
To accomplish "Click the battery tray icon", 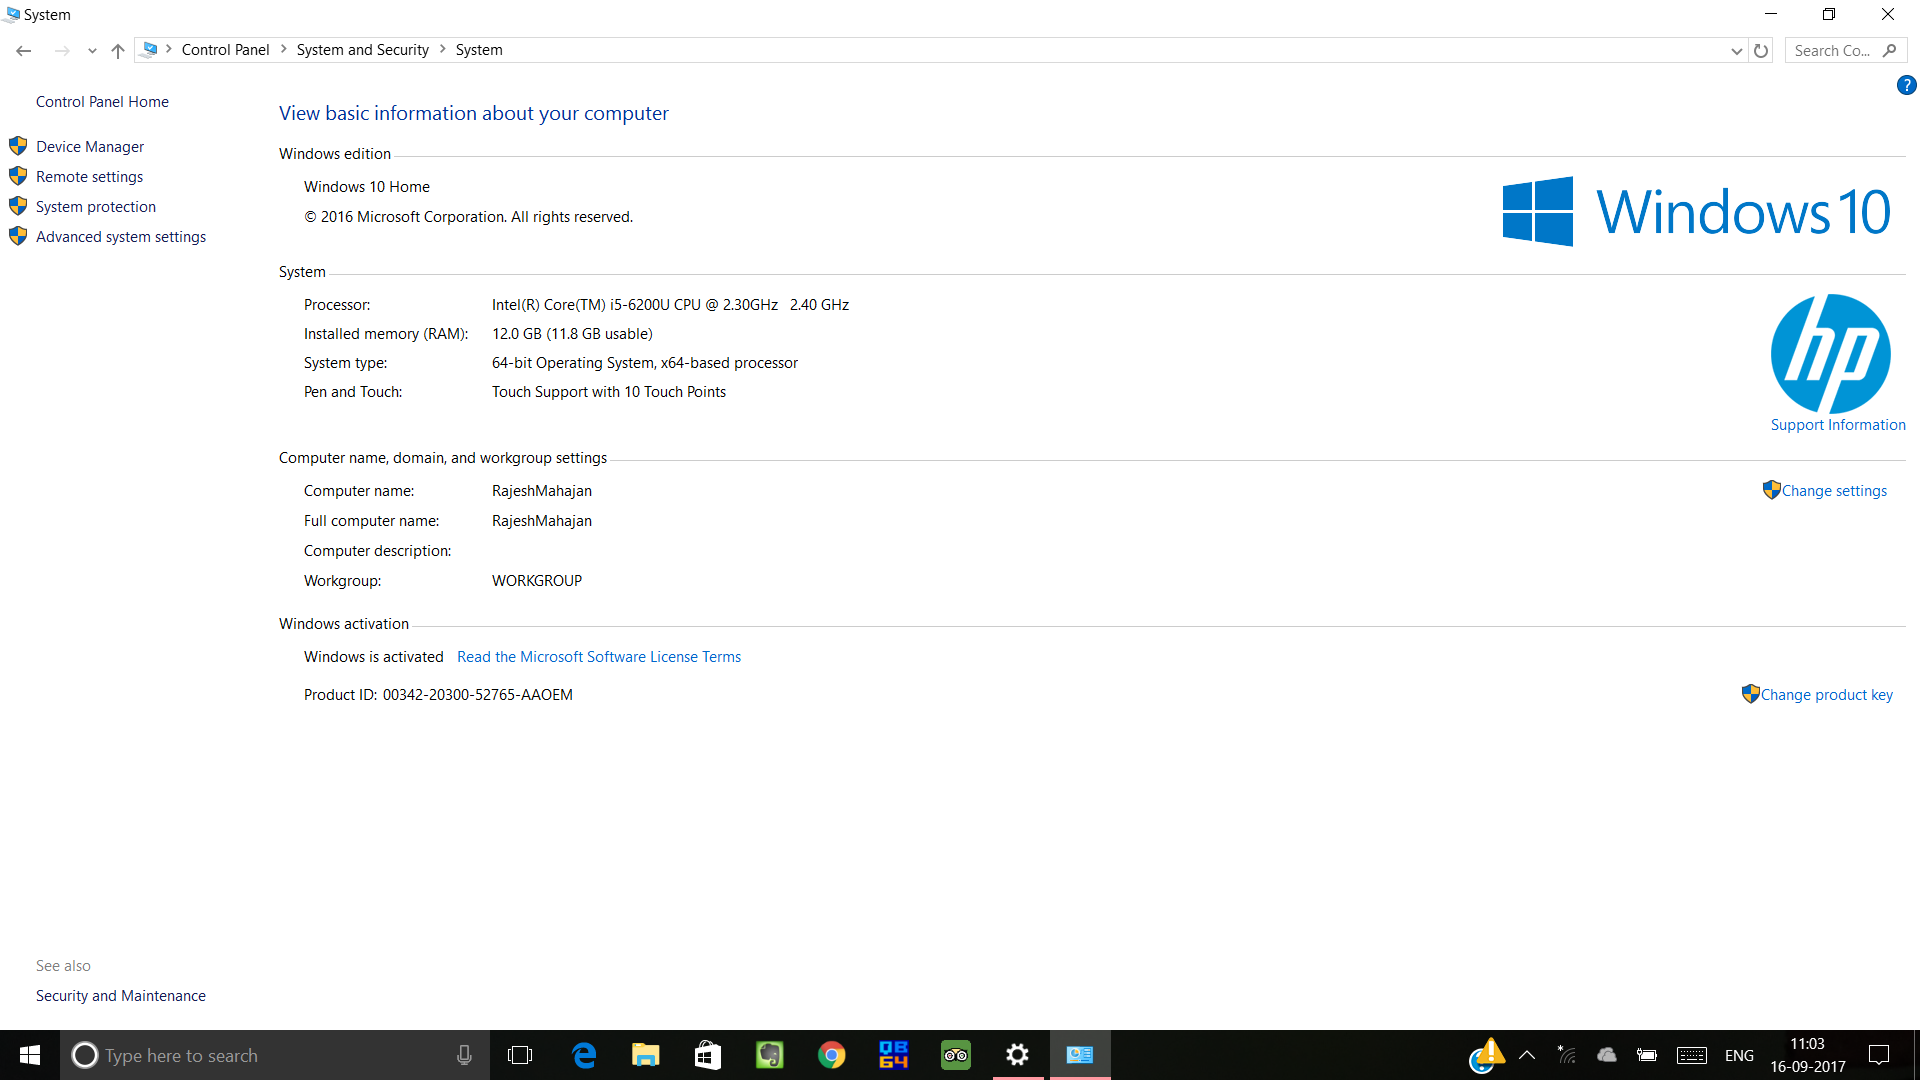I will tap(1647, 1055).
